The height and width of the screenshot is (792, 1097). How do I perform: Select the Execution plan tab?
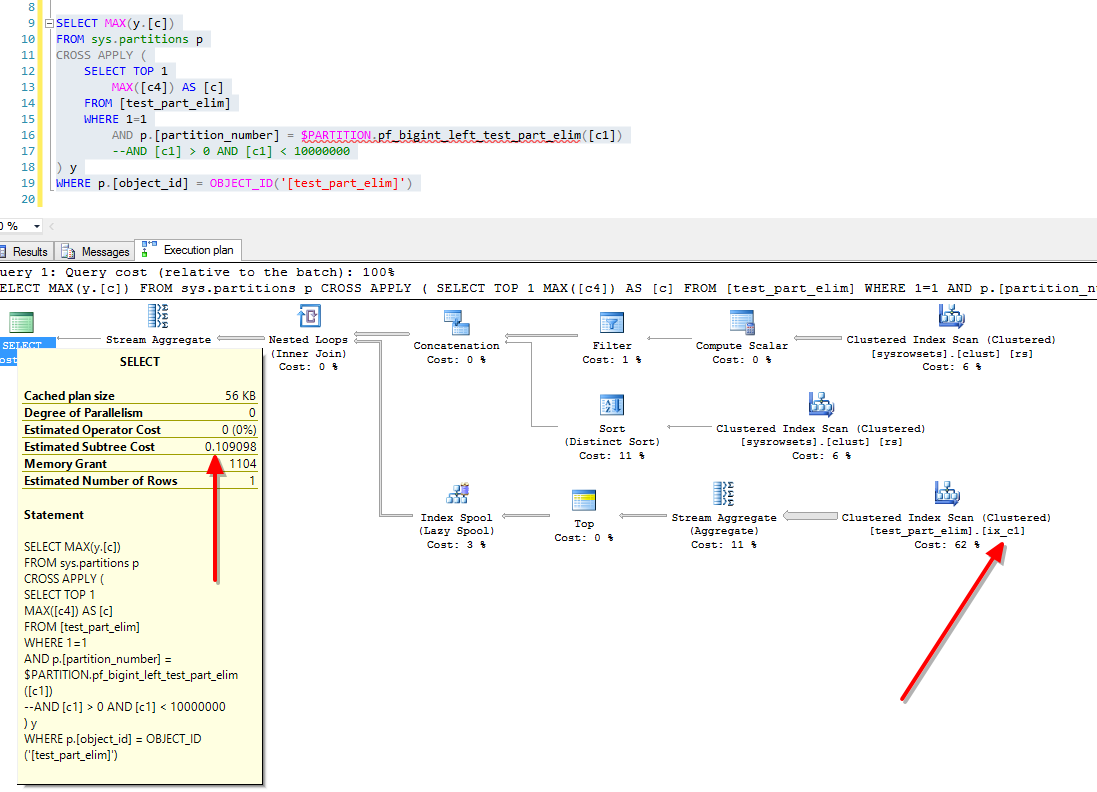tap(188, 250)
